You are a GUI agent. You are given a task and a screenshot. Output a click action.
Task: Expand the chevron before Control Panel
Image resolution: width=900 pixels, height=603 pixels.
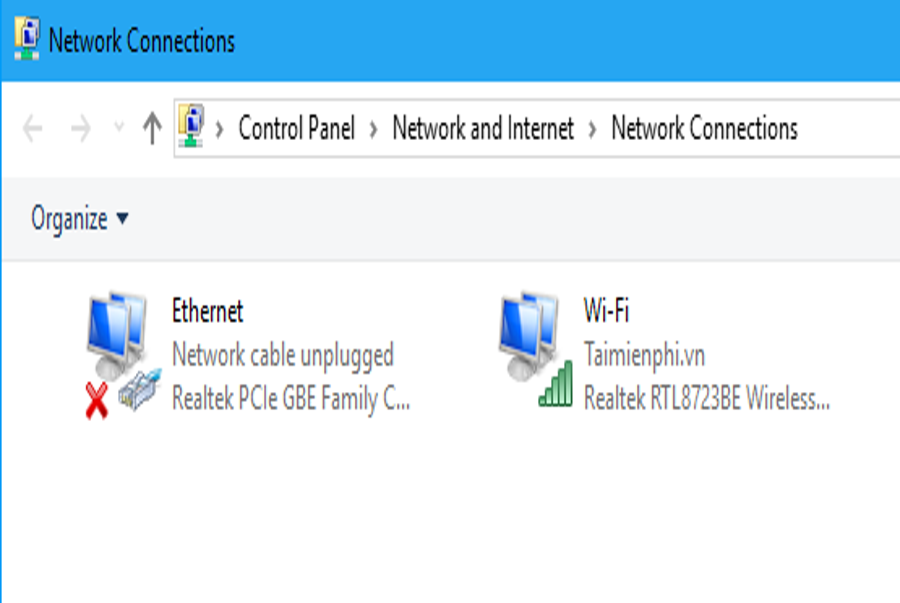point(219,129)
